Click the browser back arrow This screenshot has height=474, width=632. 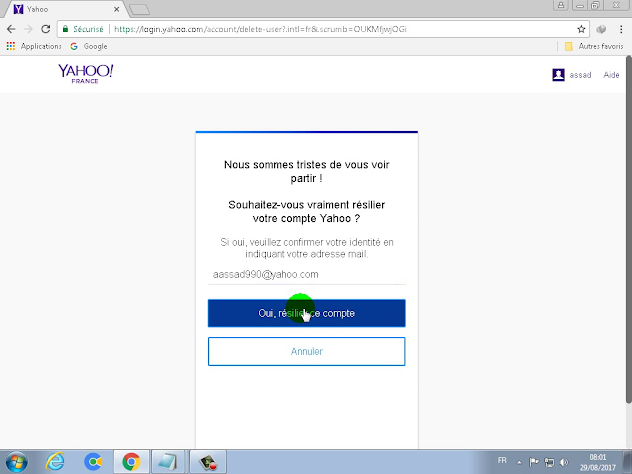click(x=11, y=29)
